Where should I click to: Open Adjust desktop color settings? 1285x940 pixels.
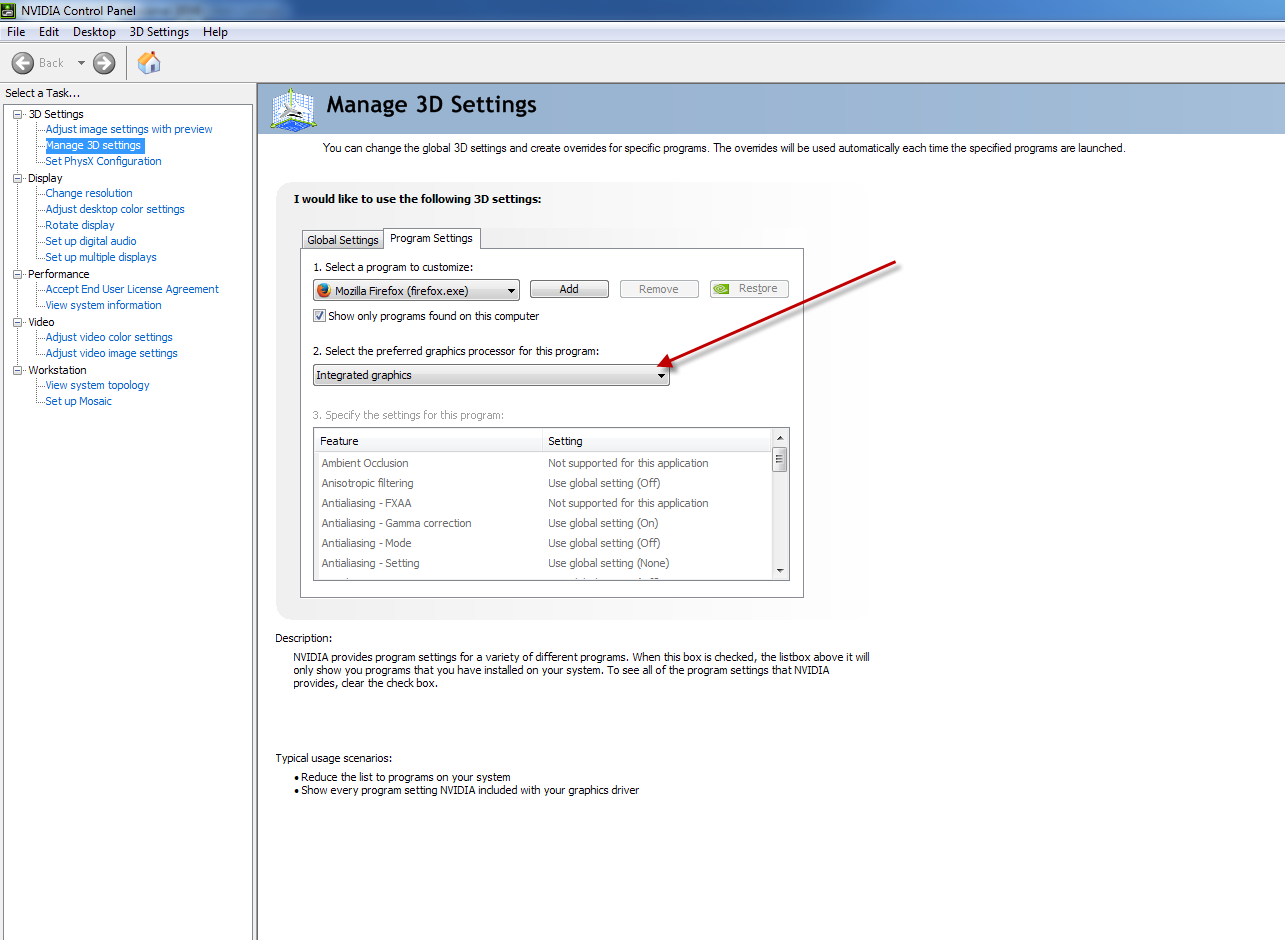tap(115, 209)
